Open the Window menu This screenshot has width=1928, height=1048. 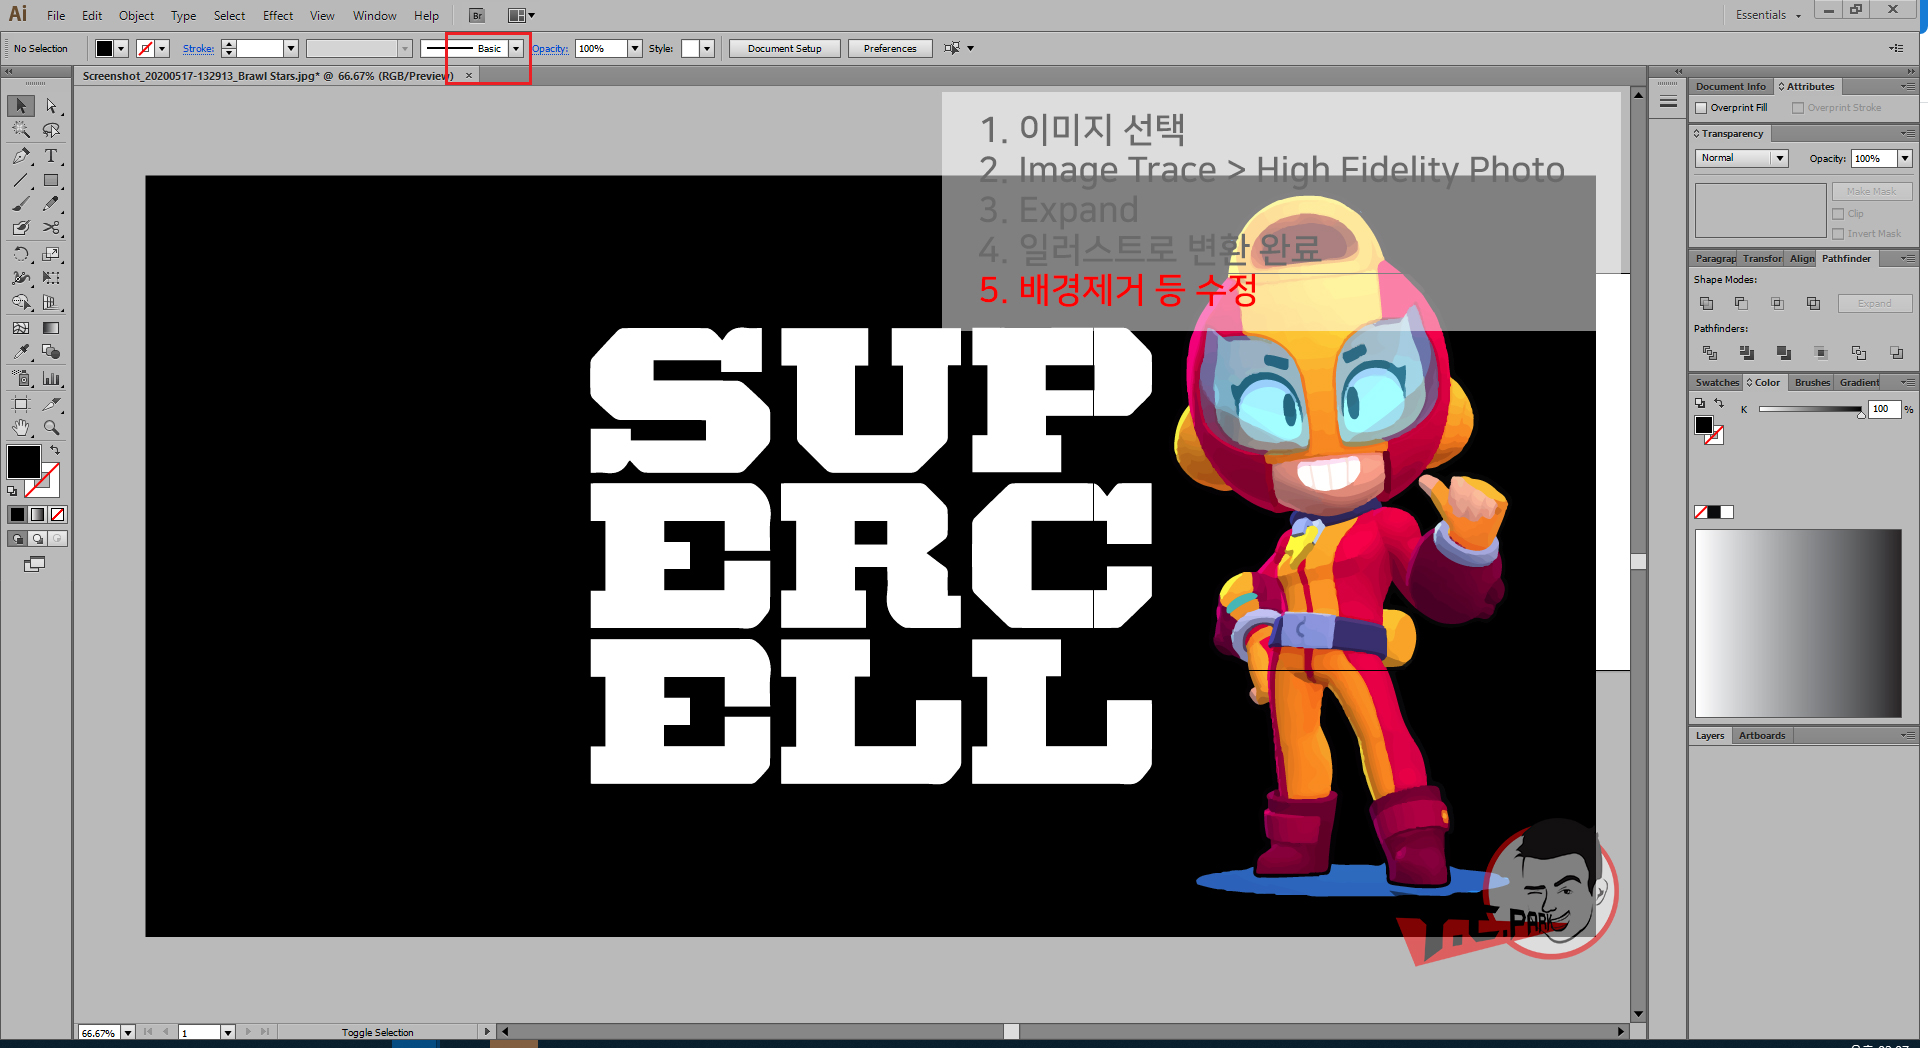[374, 16]
